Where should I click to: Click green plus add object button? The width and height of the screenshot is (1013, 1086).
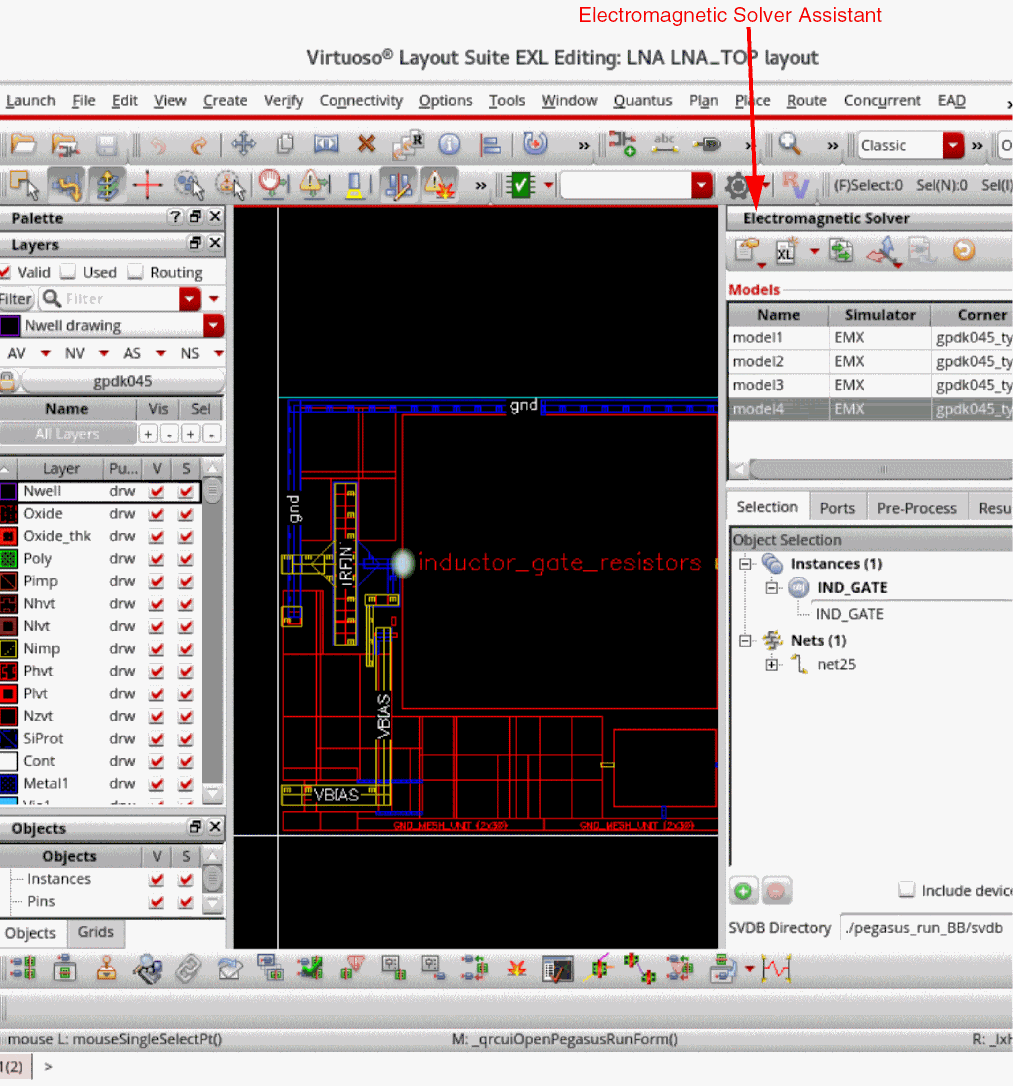[743, 890]
